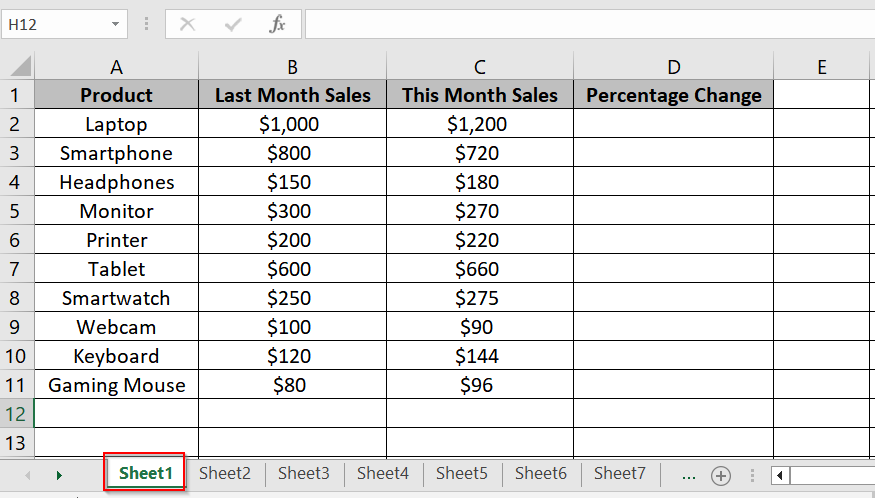Click the Percentage Change header cell
This screenshot has width=875, height=498.
click(x=674, y=95)
